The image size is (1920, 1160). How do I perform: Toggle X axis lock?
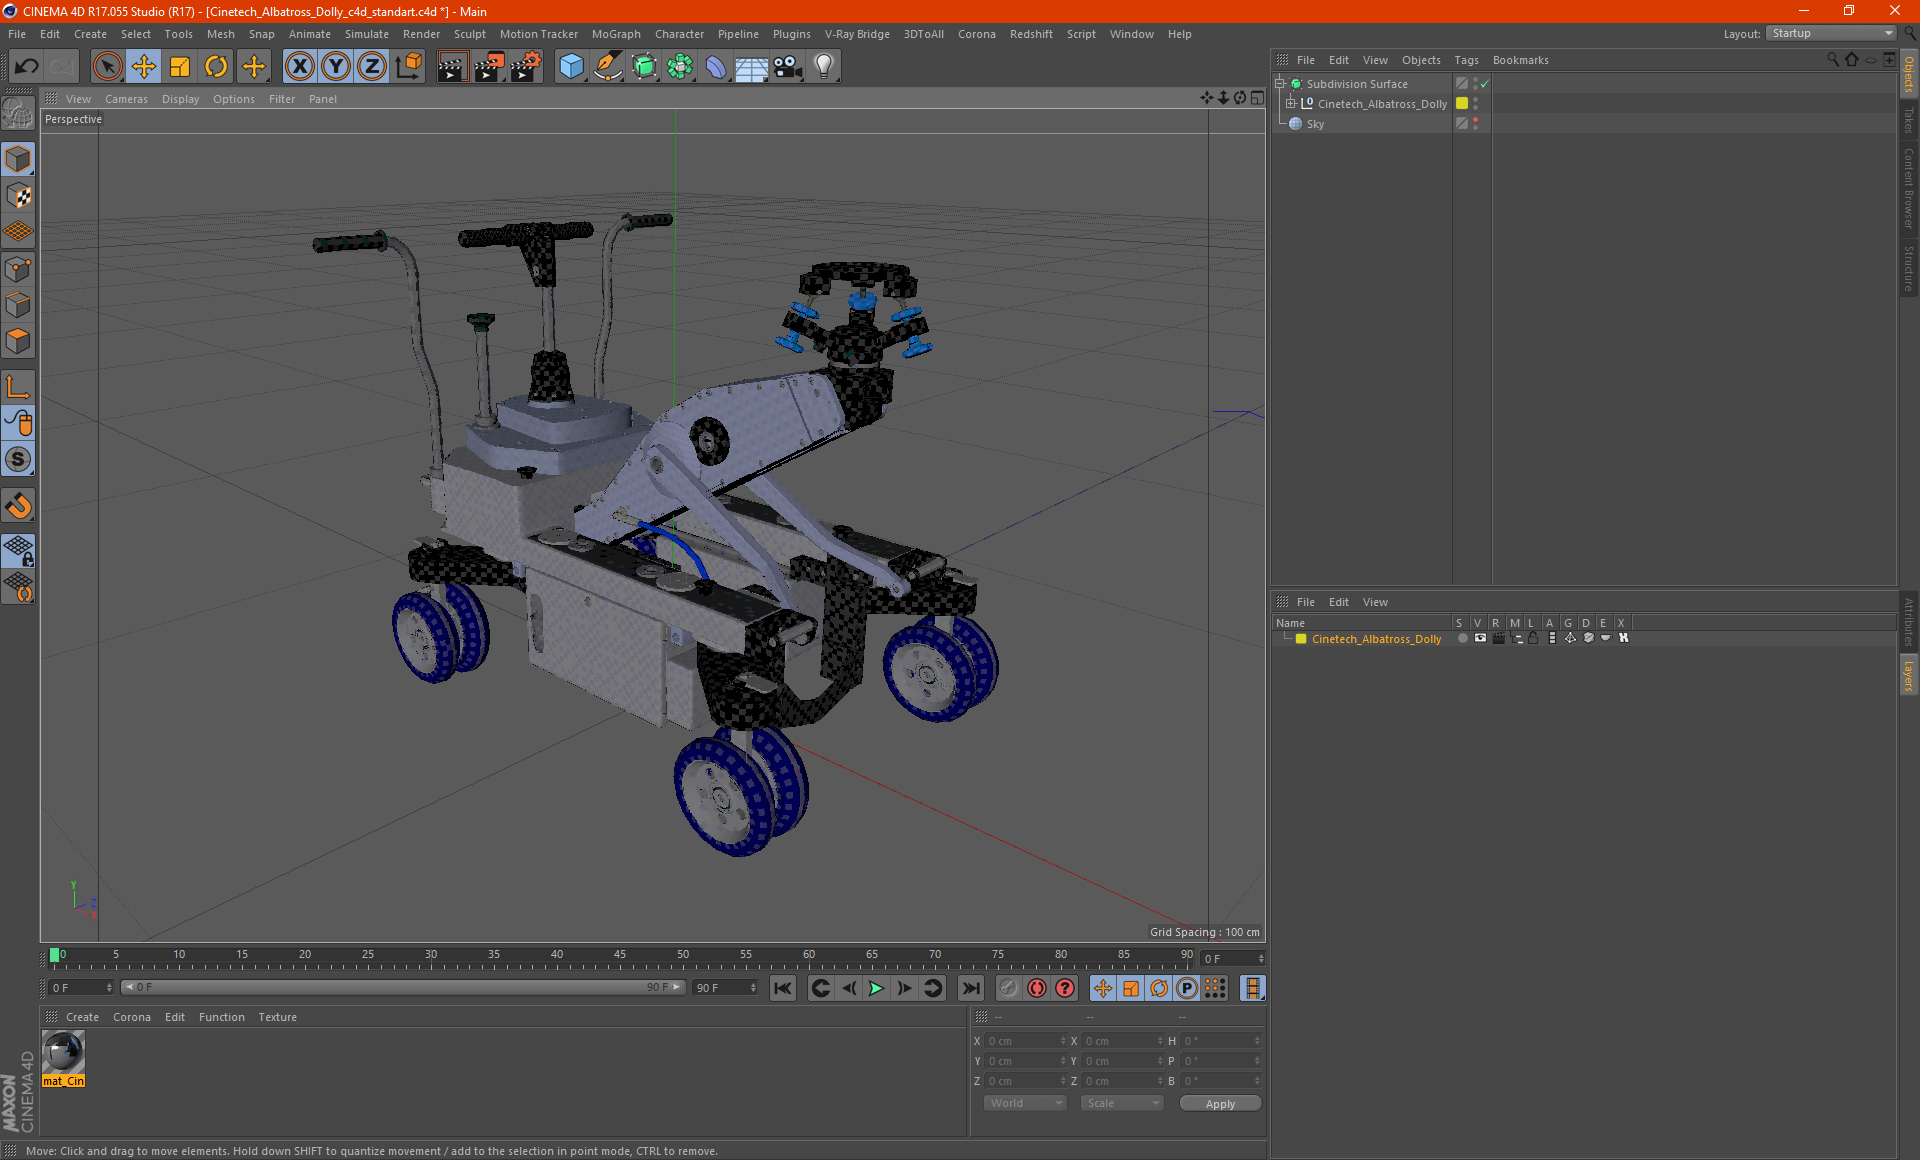pyautogui.click(x=299, y=67)
